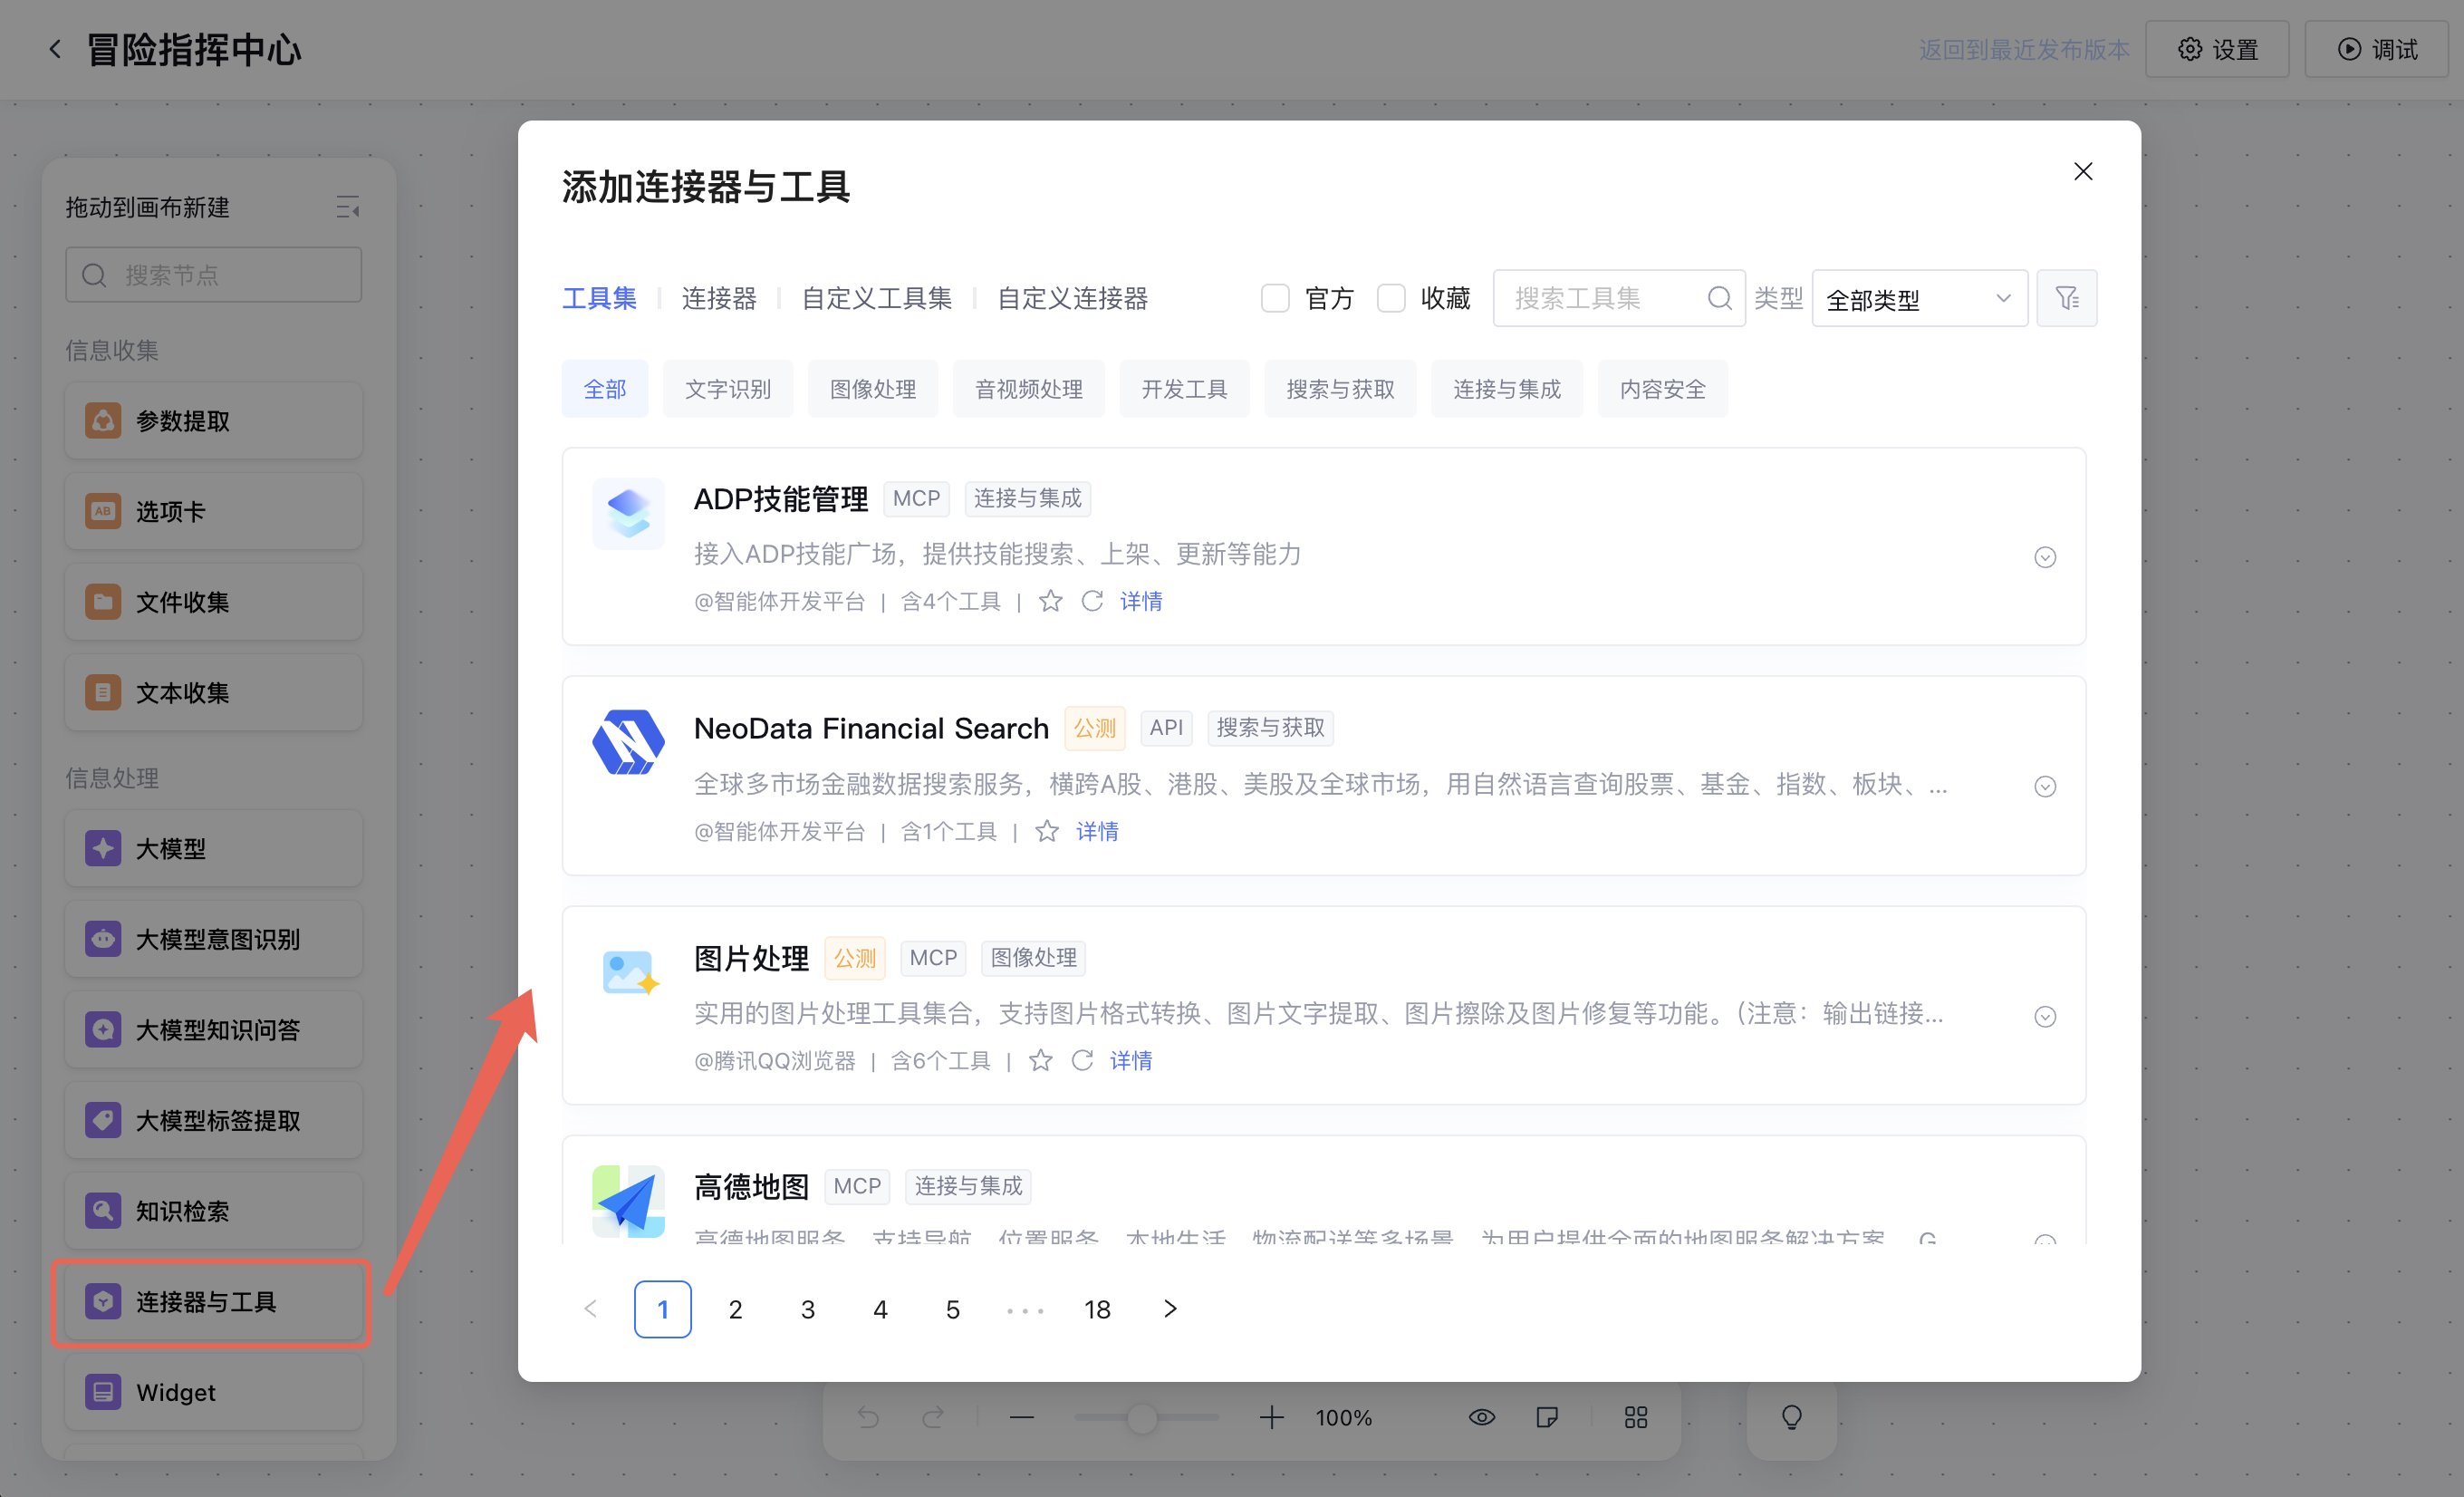This screenshot has height=1497, width=2464.
Task: Click the filter funnel icon
Action: (x=2066, y=298)
